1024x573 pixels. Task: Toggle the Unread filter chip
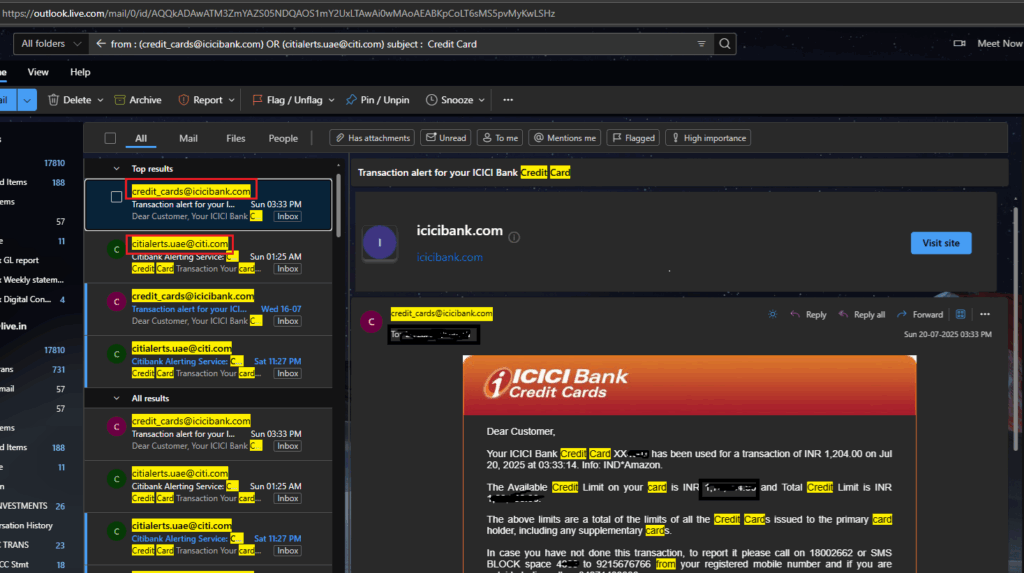point(446,138)
